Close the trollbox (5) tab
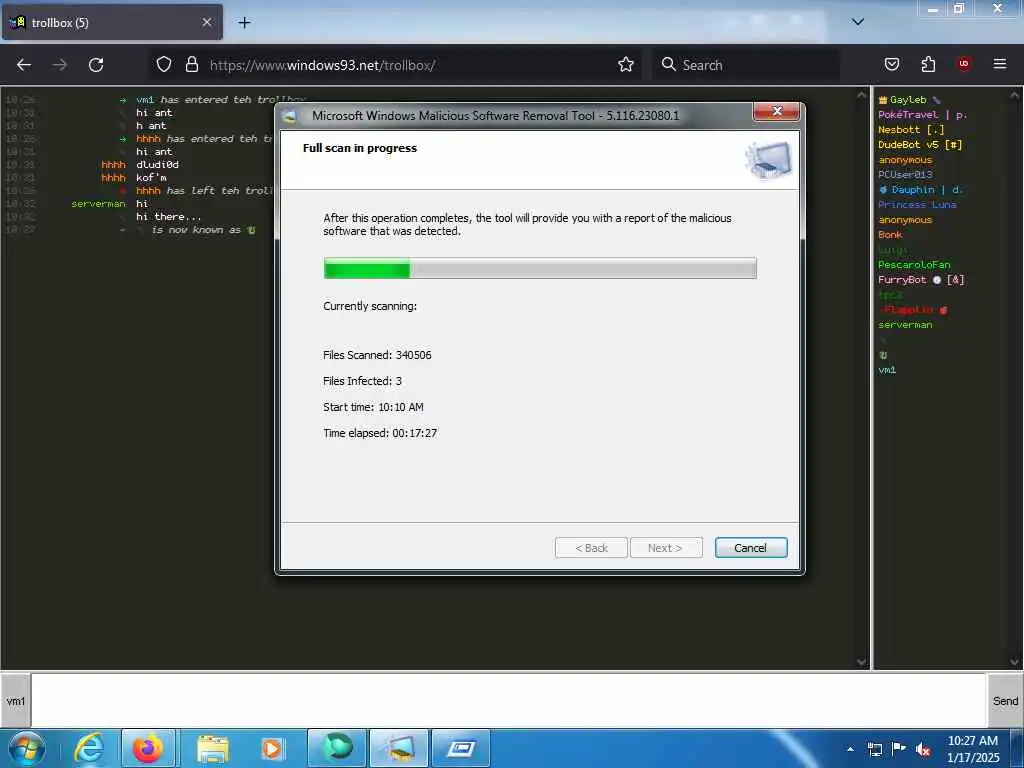The height and width of the screenshot is (768, 1024). (x=207, y=22)
